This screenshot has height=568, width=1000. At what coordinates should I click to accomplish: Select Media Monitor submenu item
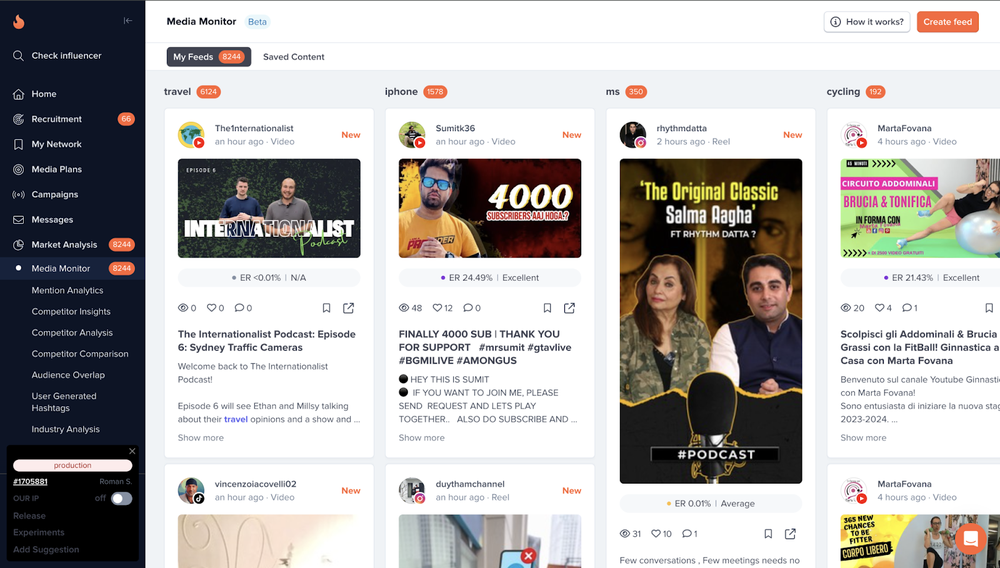click(73, 268)
